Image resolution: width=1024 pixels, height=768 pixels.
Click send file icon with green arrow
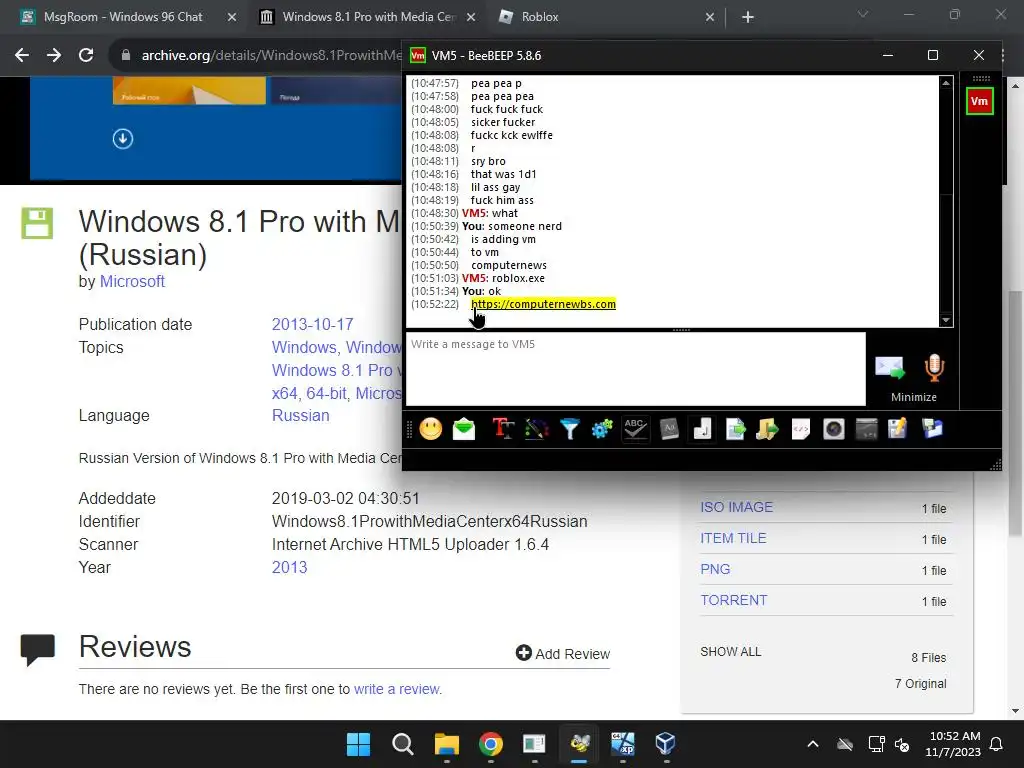pyautogui.click(x=735, y=429)
